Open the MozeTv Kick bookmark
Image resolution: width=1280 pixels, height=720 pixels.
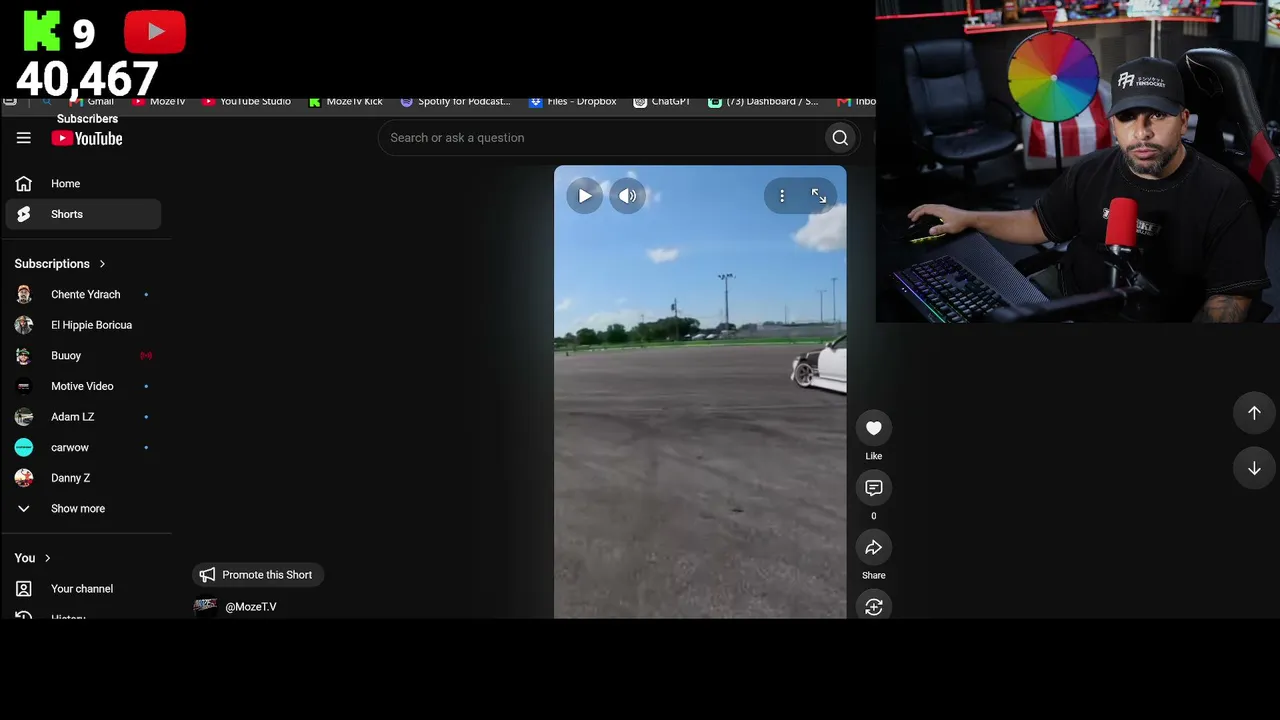[346, 101]
